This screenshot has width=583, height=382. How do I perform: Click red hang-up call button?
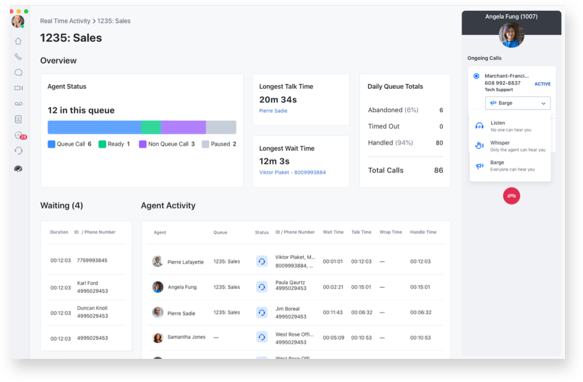click(x=511, y=196)
